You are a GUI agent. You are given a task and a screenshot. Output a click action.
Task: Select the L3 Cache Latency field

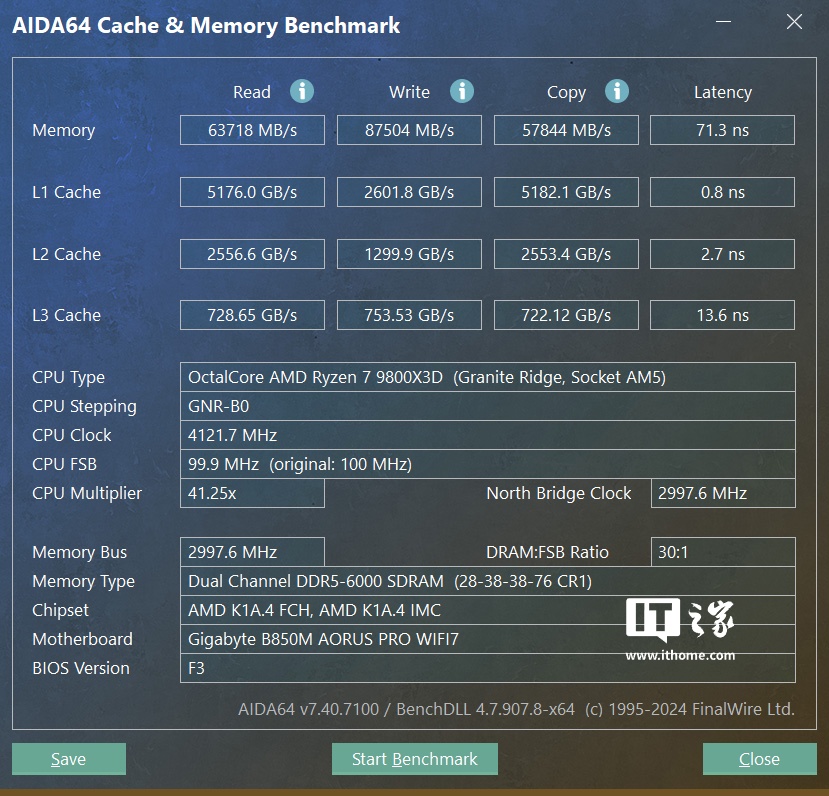click(722, 315)
